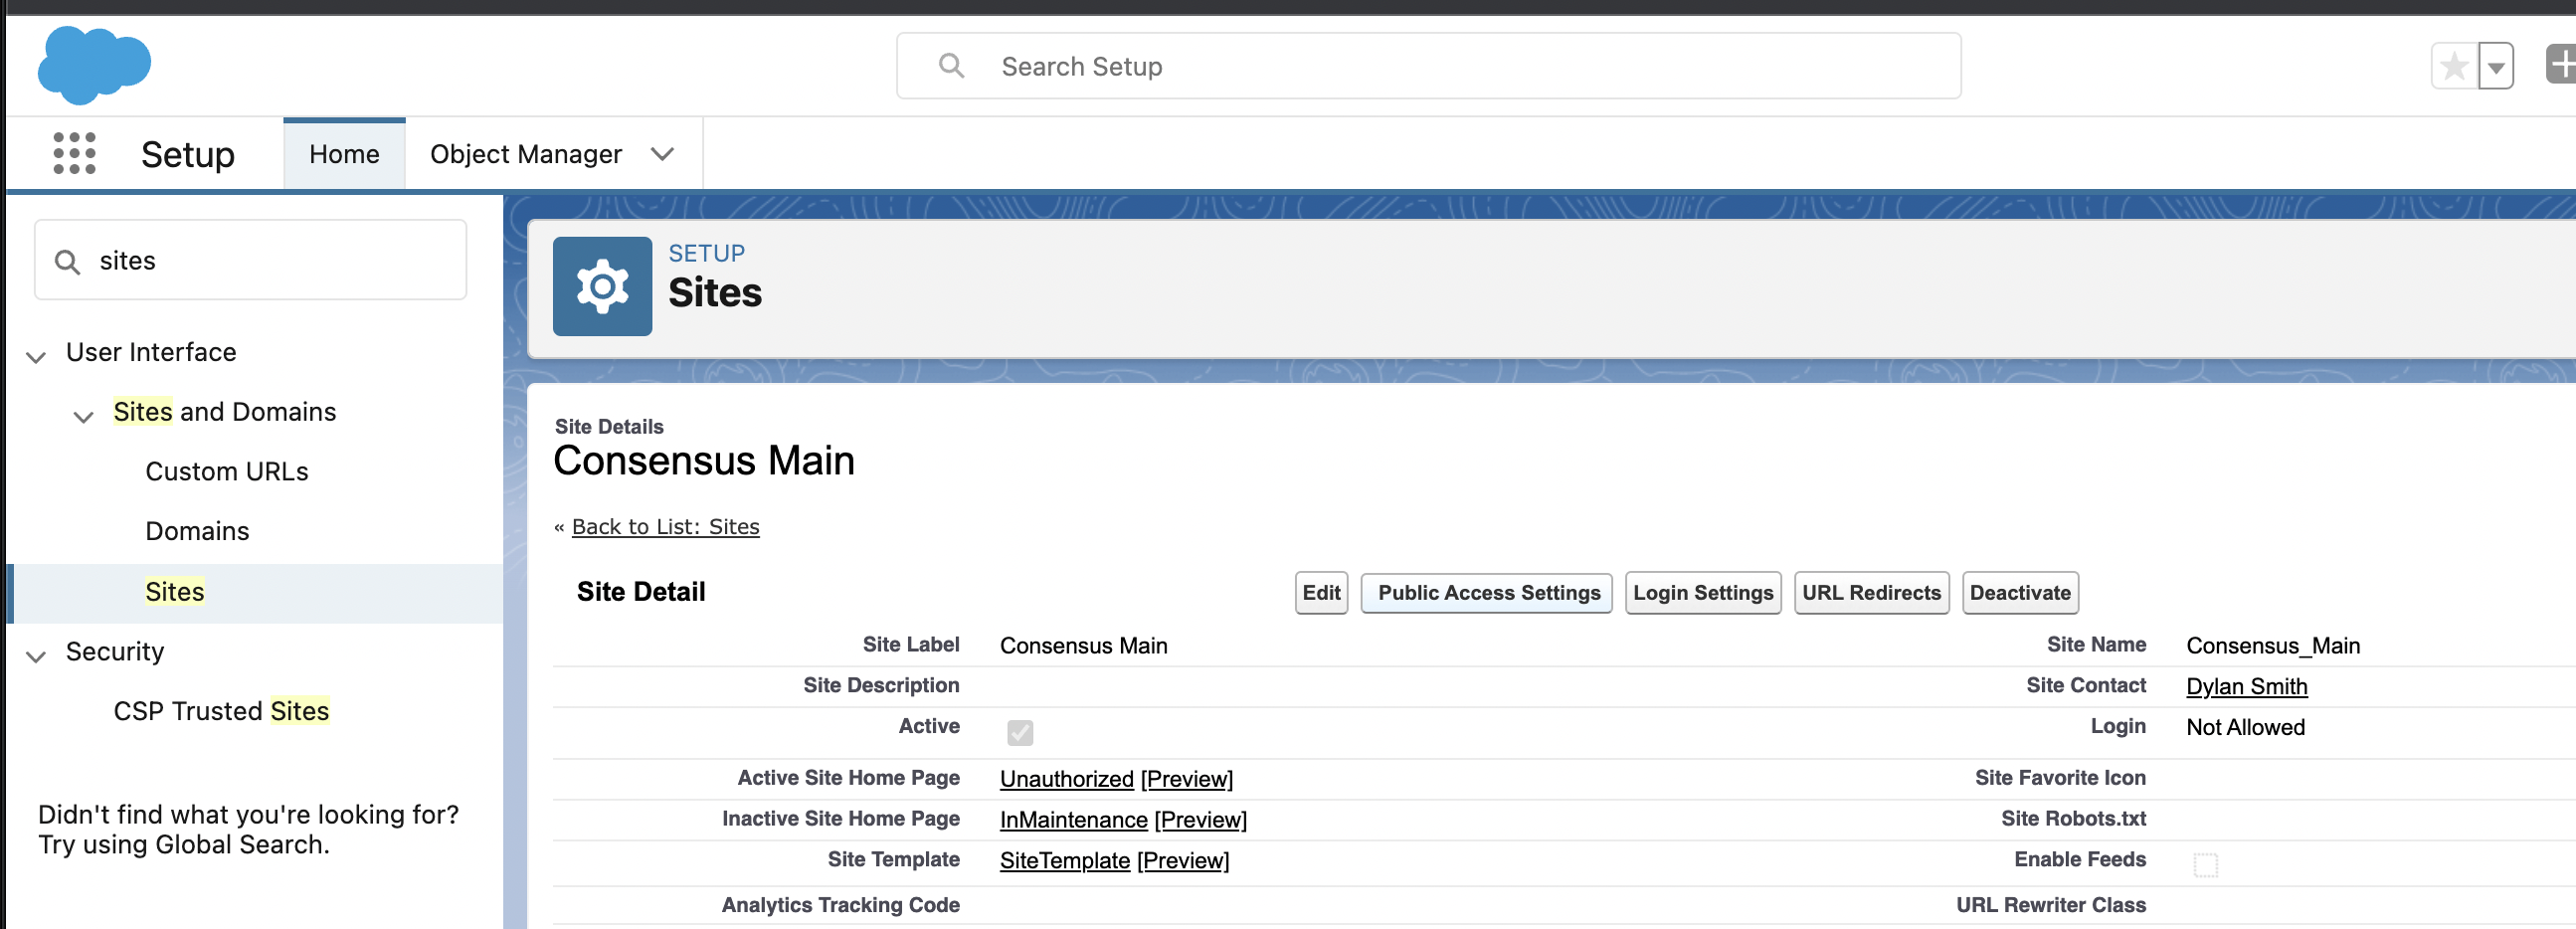Open the Object Manager dropdown chevron
The image size is (2576, 929).
point(662,154)
